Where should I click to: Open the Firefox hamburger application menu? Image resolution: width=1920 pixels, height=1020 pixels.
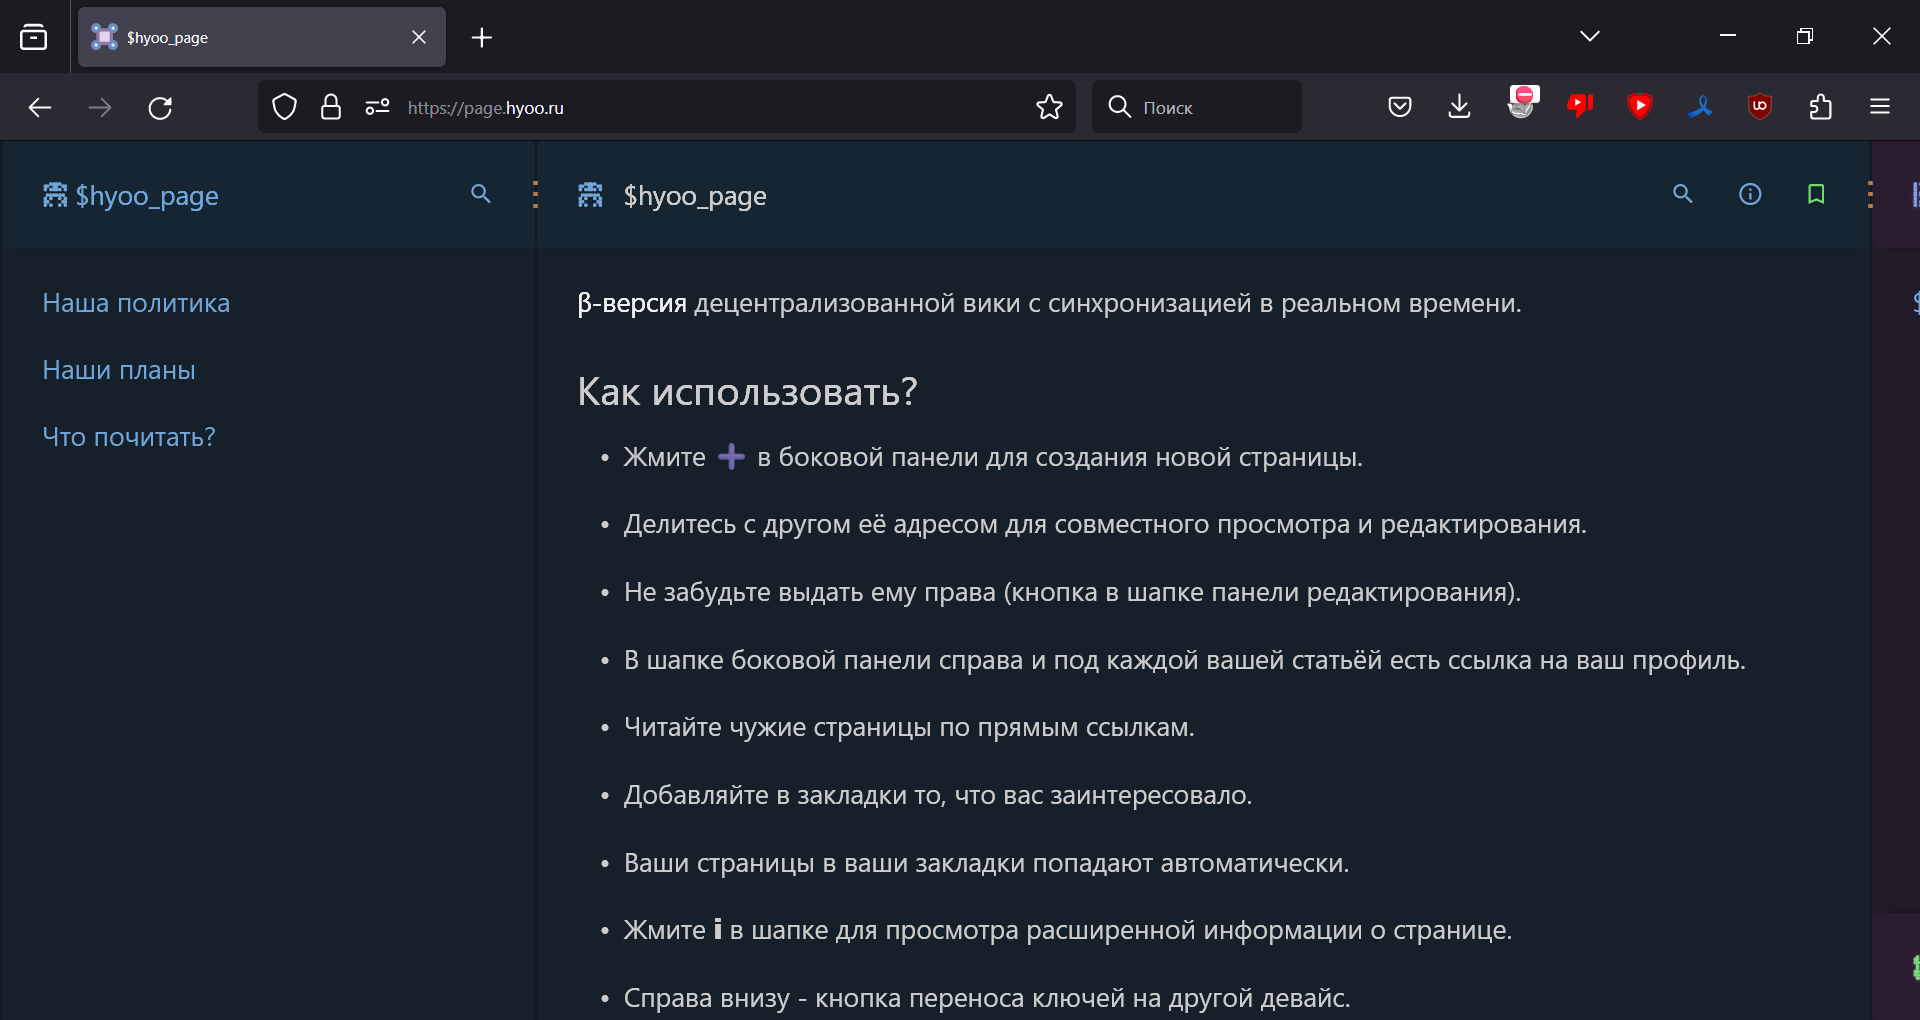pos(1880,106)
